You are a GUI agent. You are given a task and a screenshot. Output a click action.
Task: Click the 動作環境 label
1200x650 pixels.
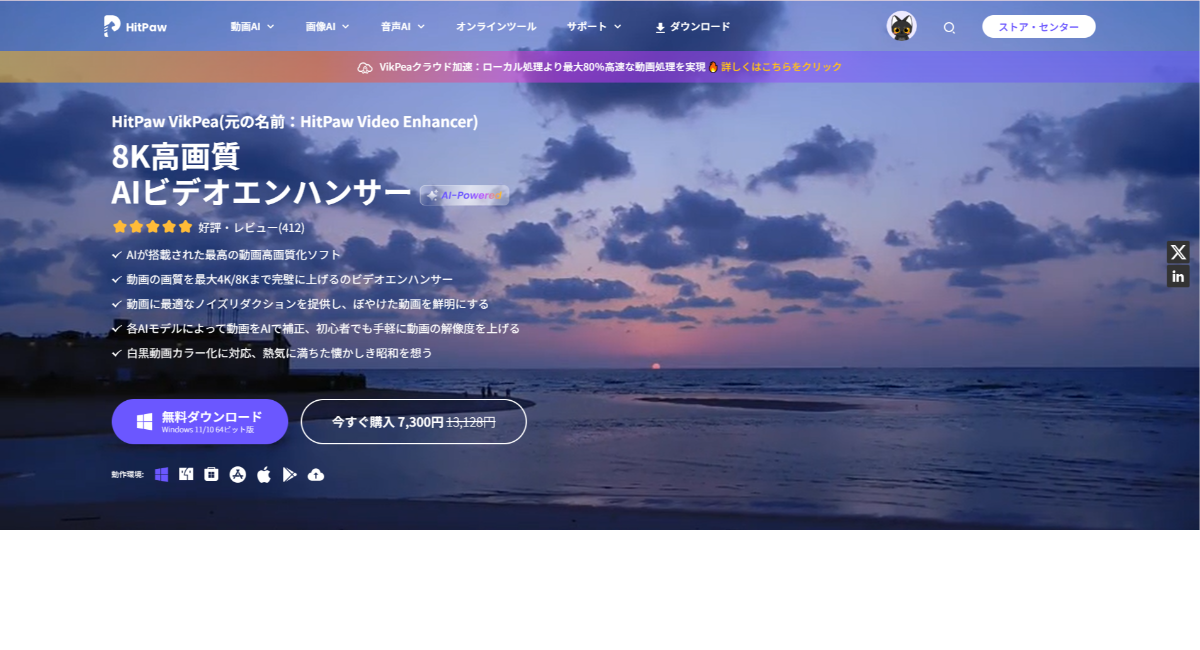click(x=127, y=474)
